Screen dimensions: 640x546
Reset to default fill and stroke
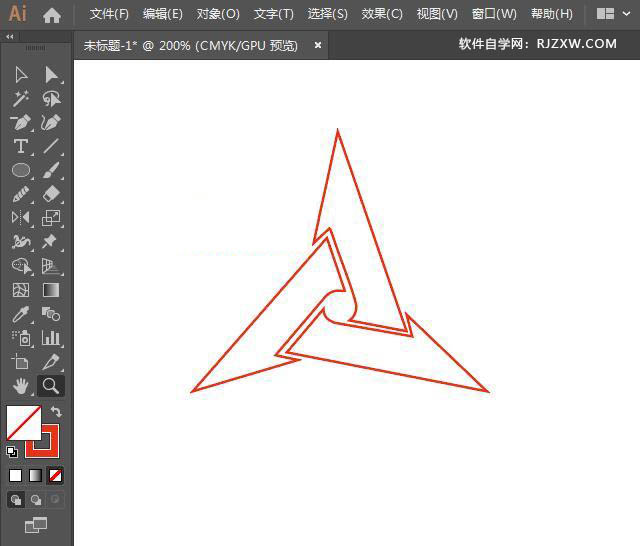[12, 452]
